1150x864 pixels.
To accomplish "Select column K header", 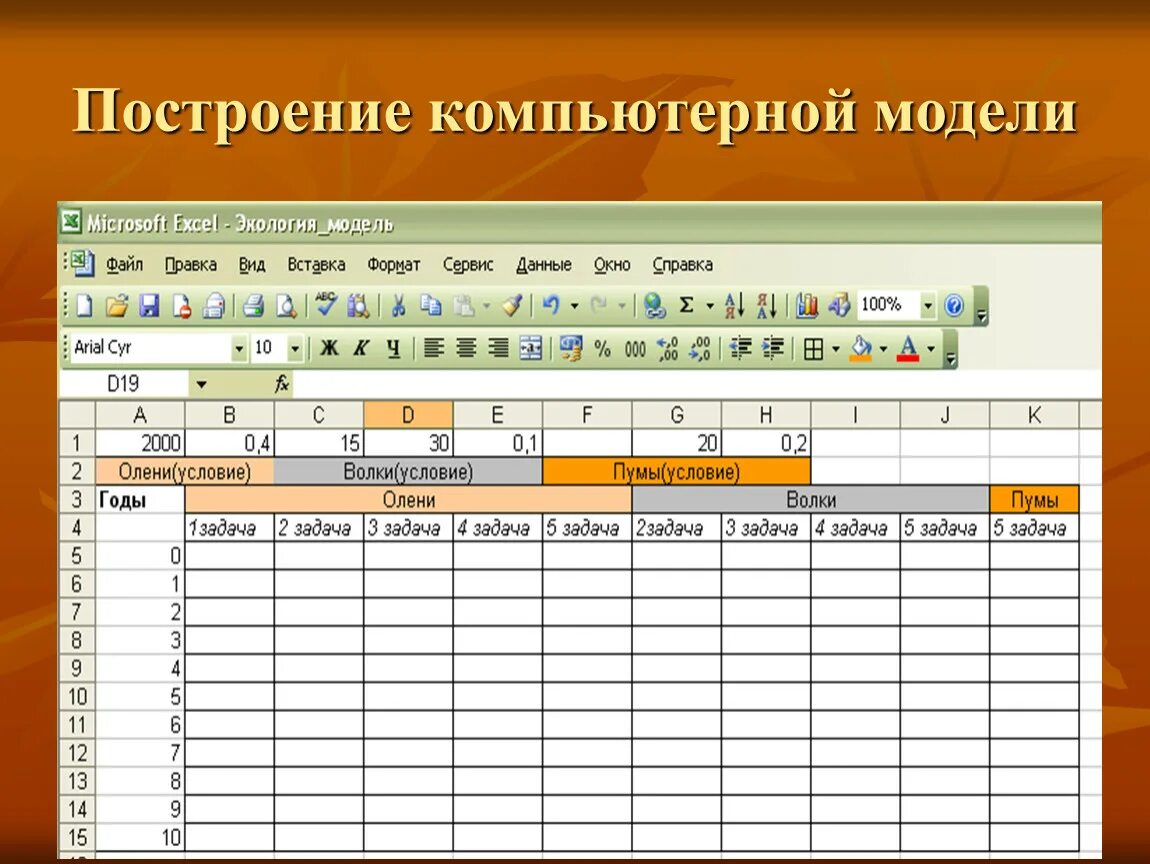I will [1034, 415].
